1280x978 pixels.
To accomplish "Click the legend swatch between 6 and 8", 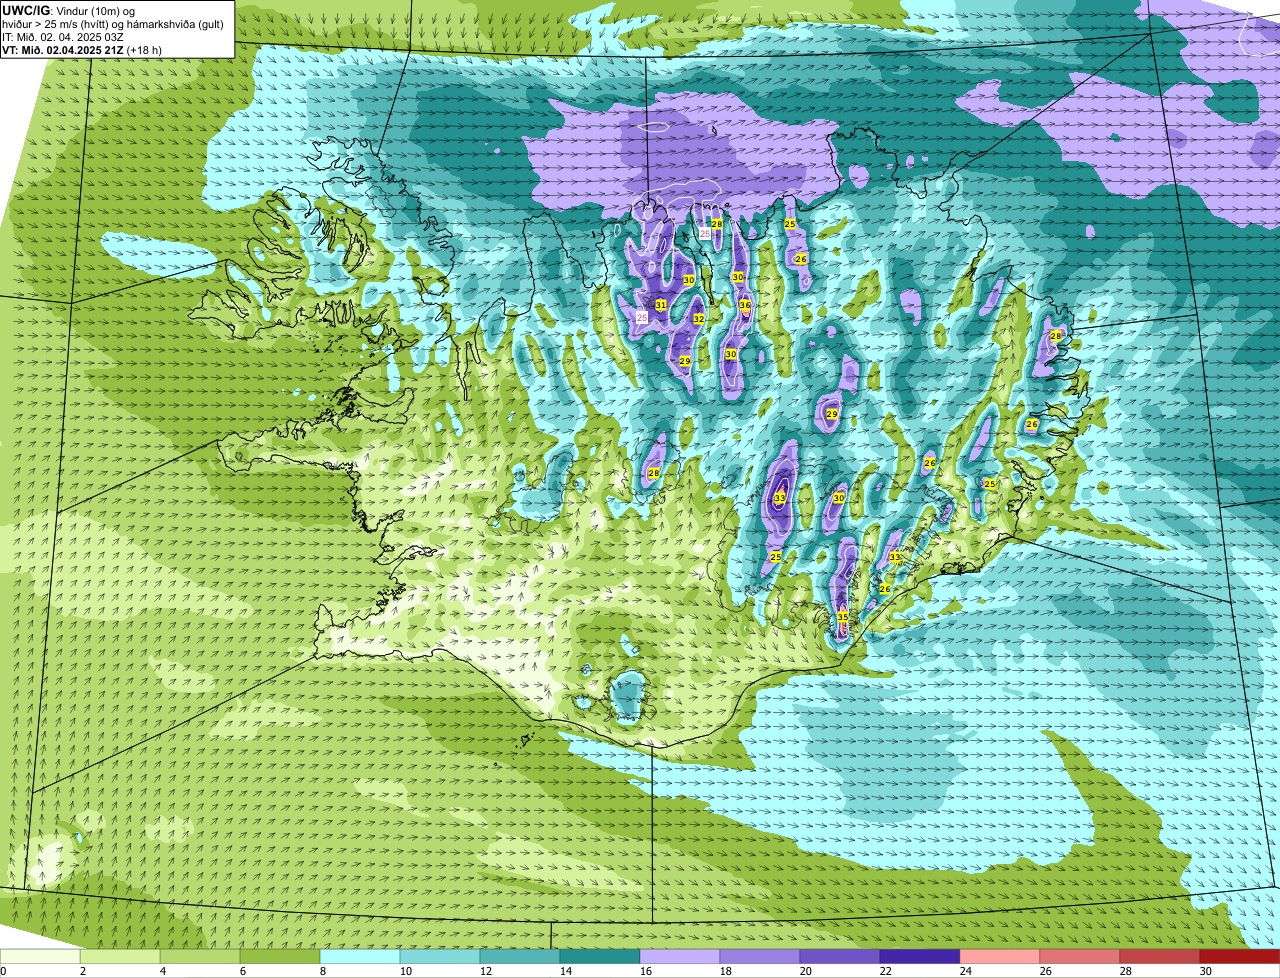I will [280, 956].
